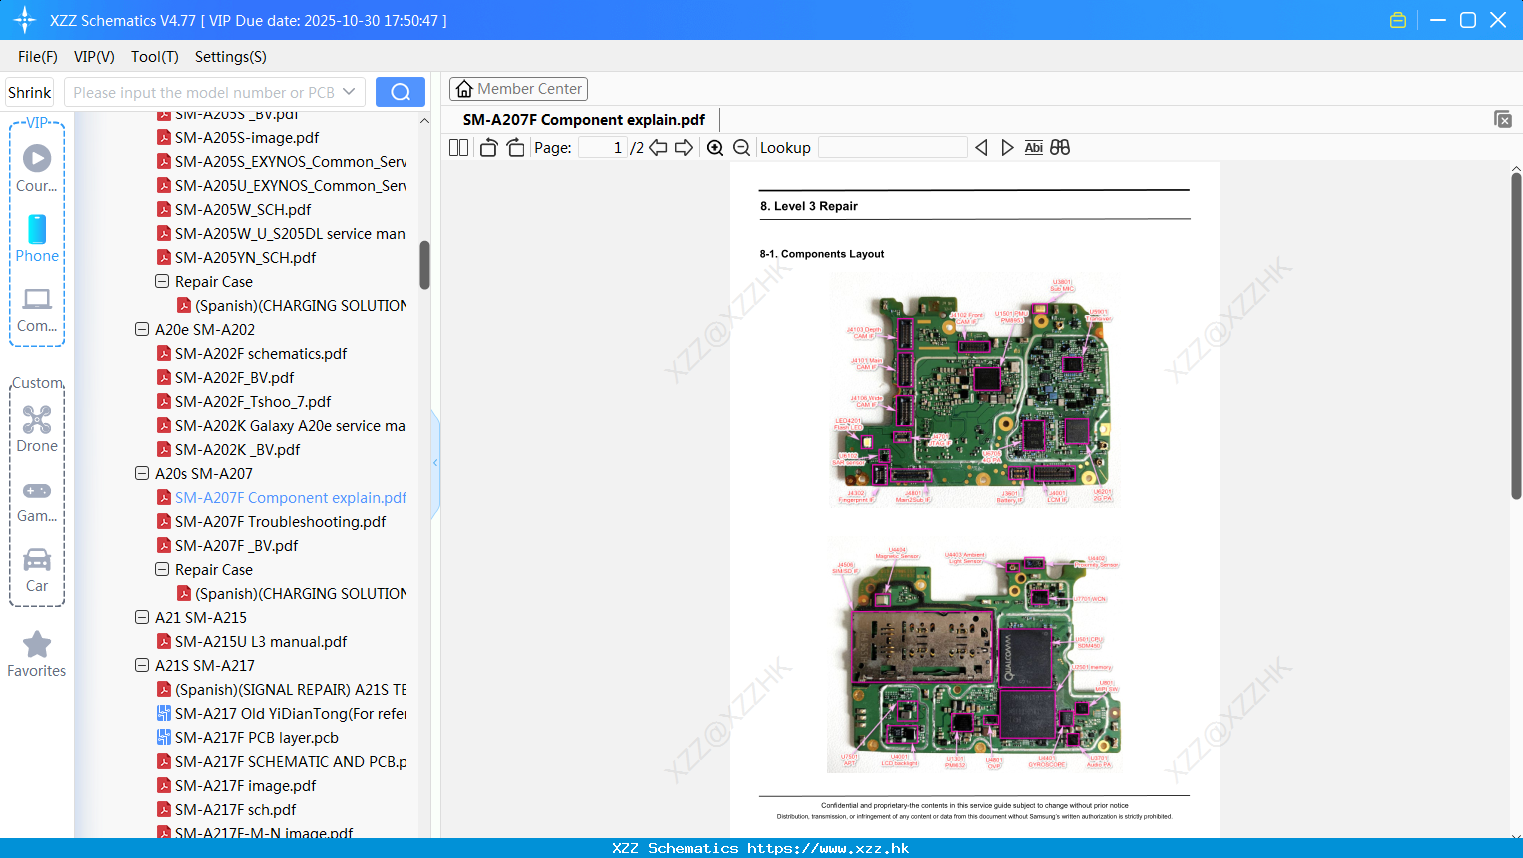Open SM-A217F image.pdf file

click(x=236, y=785)
